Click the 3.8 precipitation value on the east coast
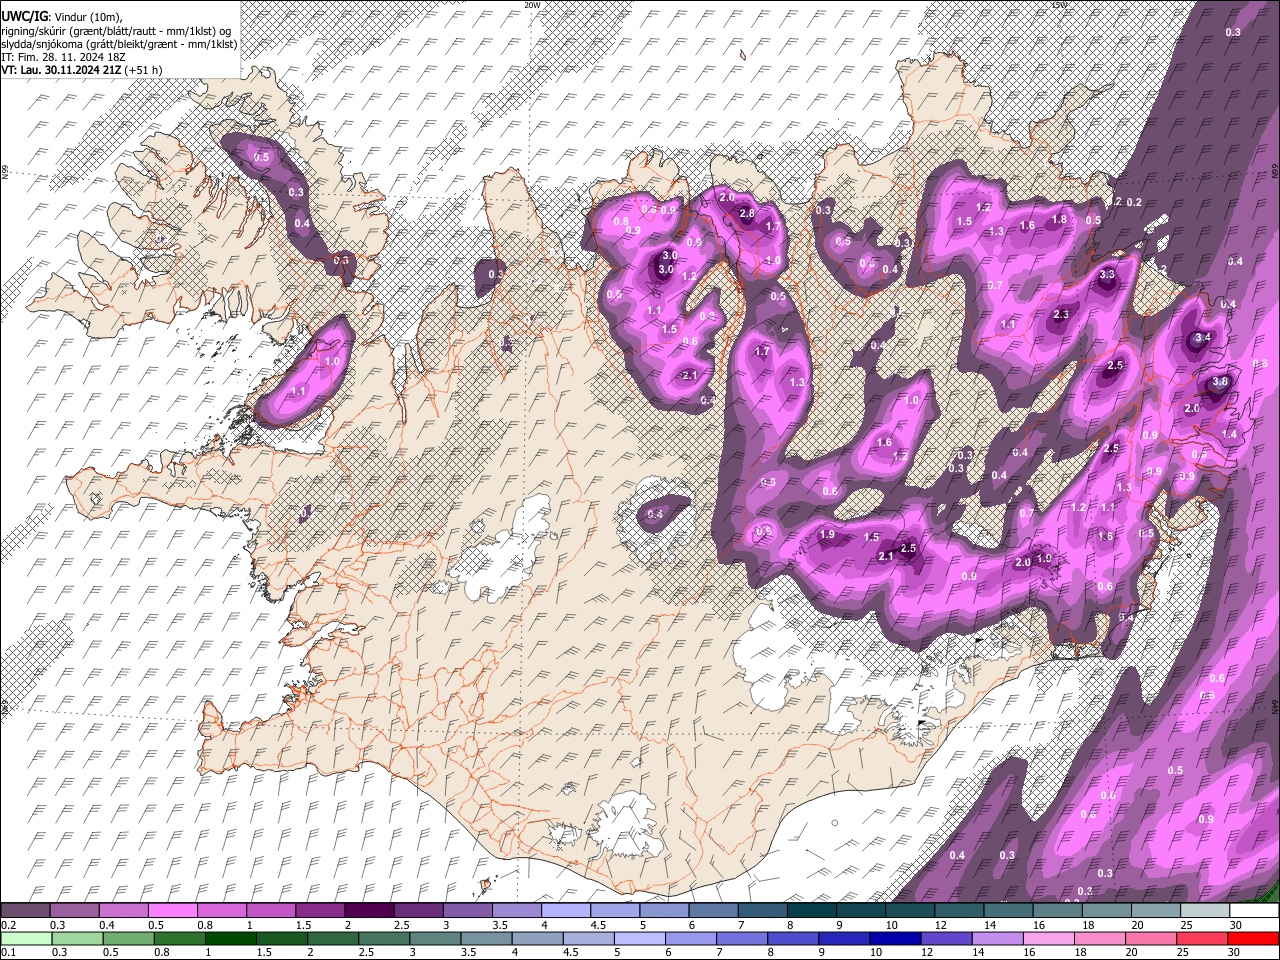 (1220, 382)
